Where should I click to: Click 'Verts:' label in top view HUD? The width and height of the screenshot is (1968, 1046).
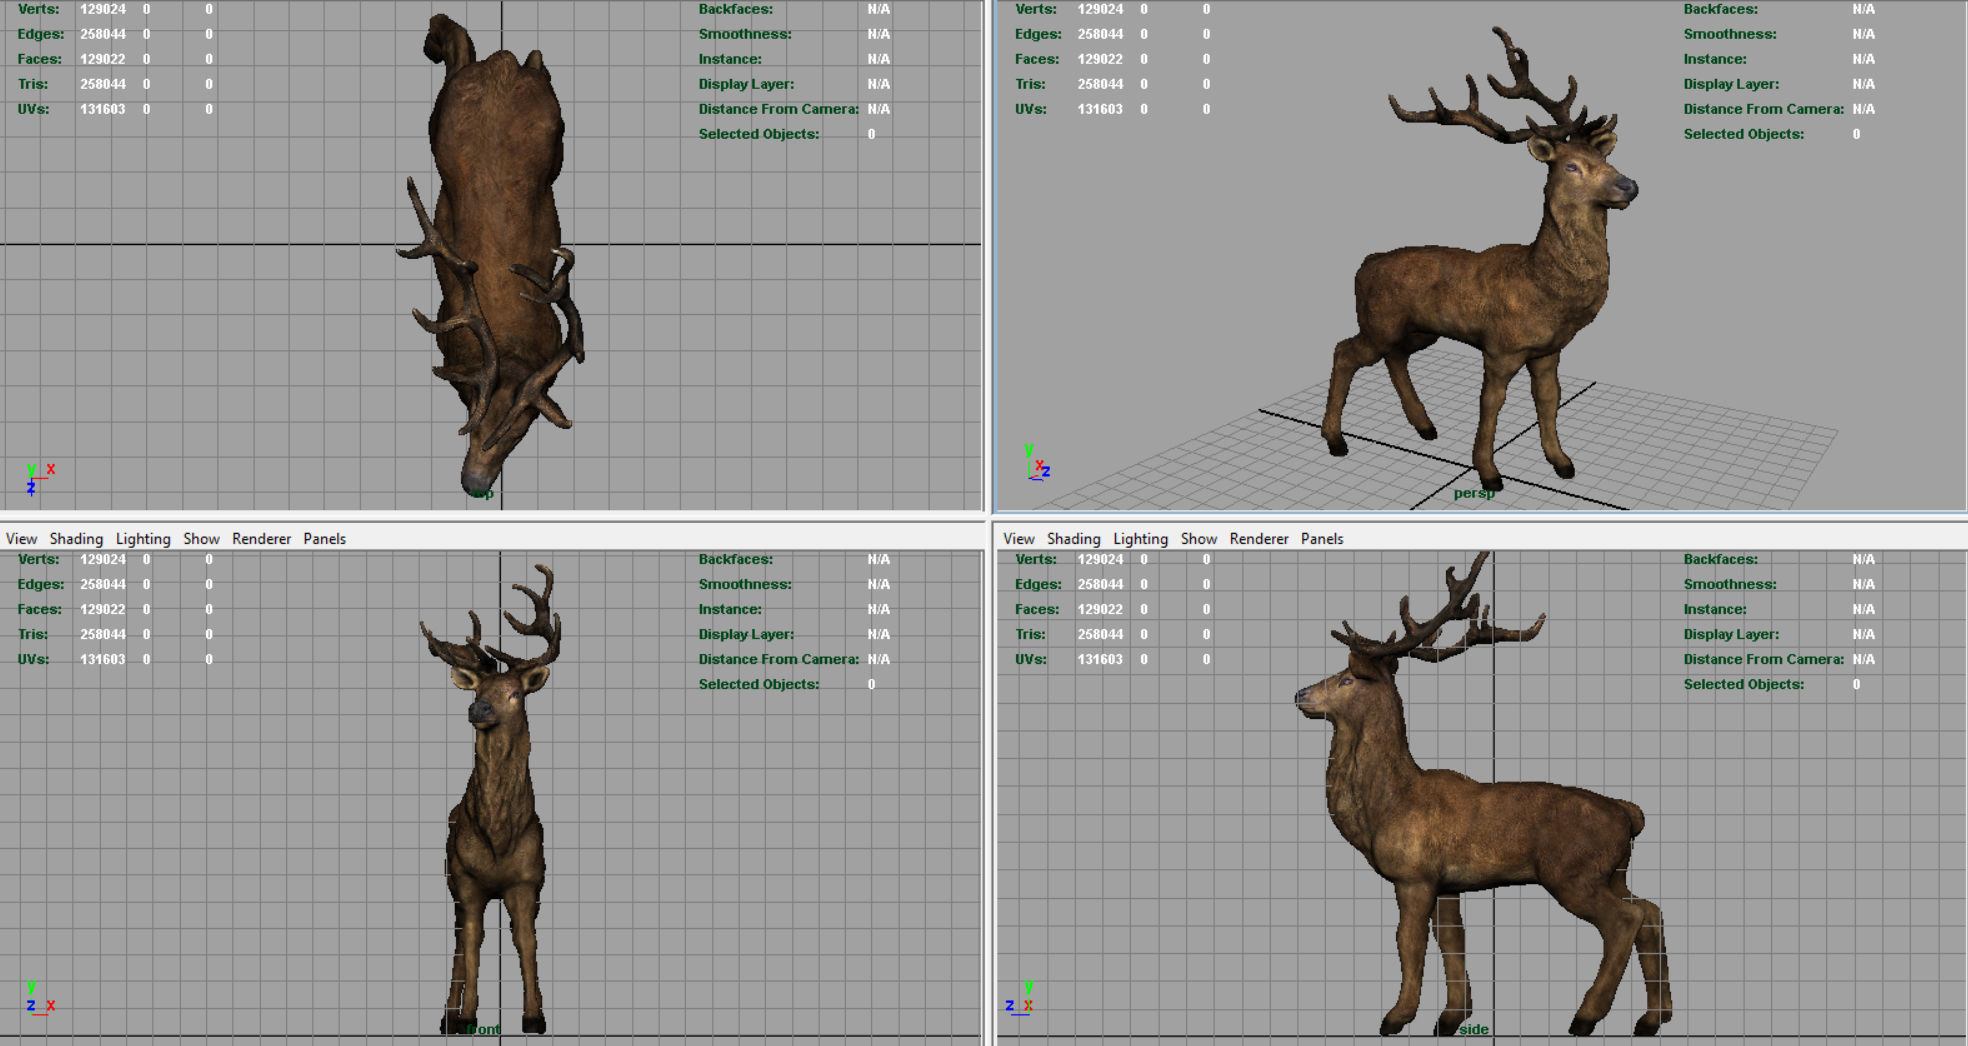click(38, 9)
